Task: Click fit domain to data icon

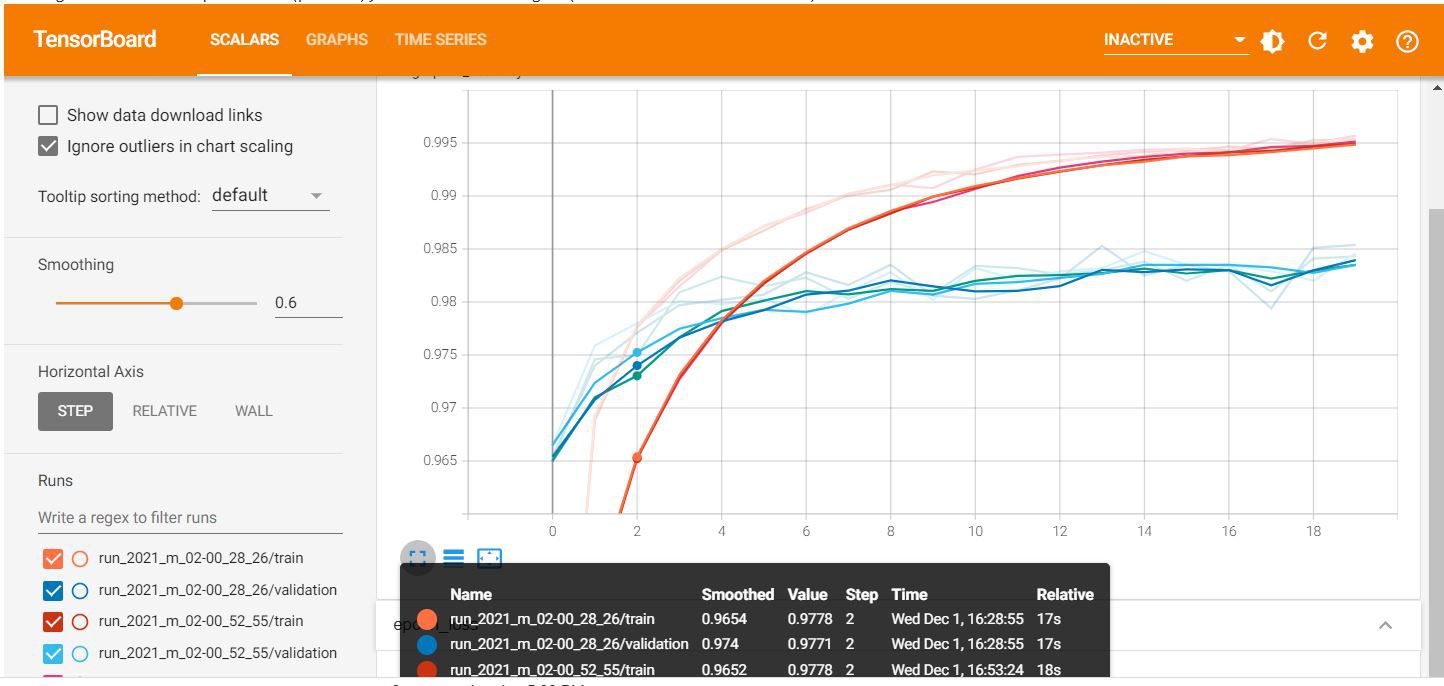Action: tap(489, 558)
